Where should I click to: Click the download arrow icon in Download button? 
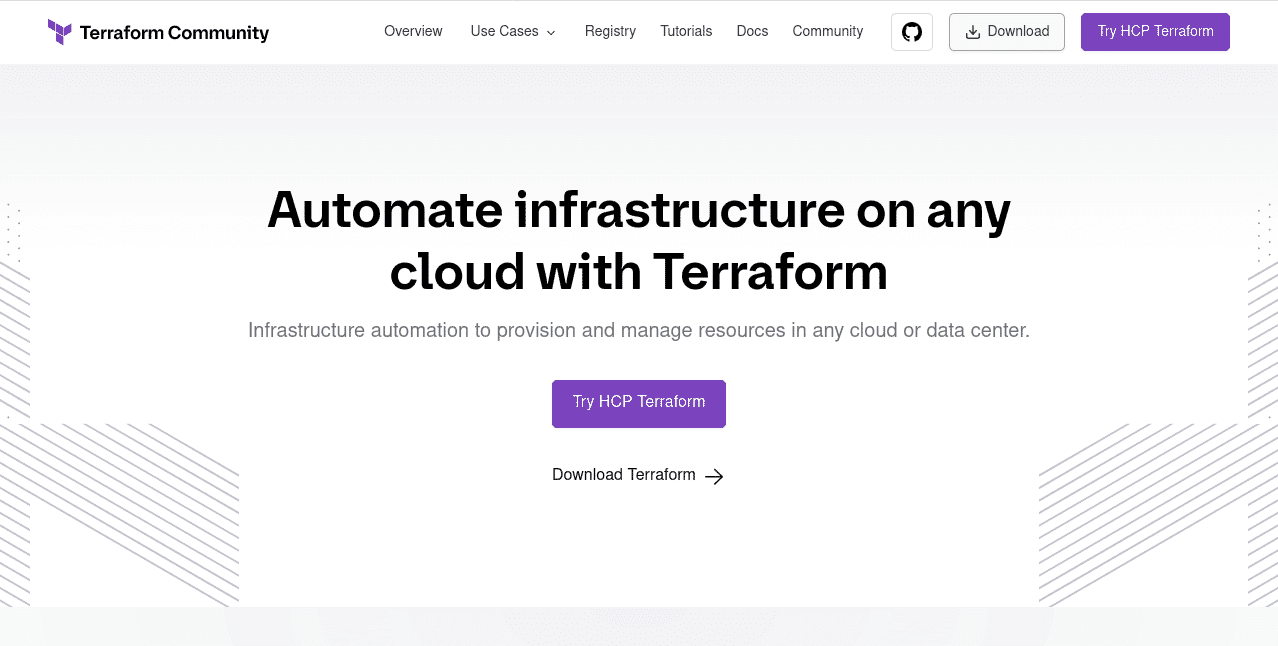click(971, 31)
